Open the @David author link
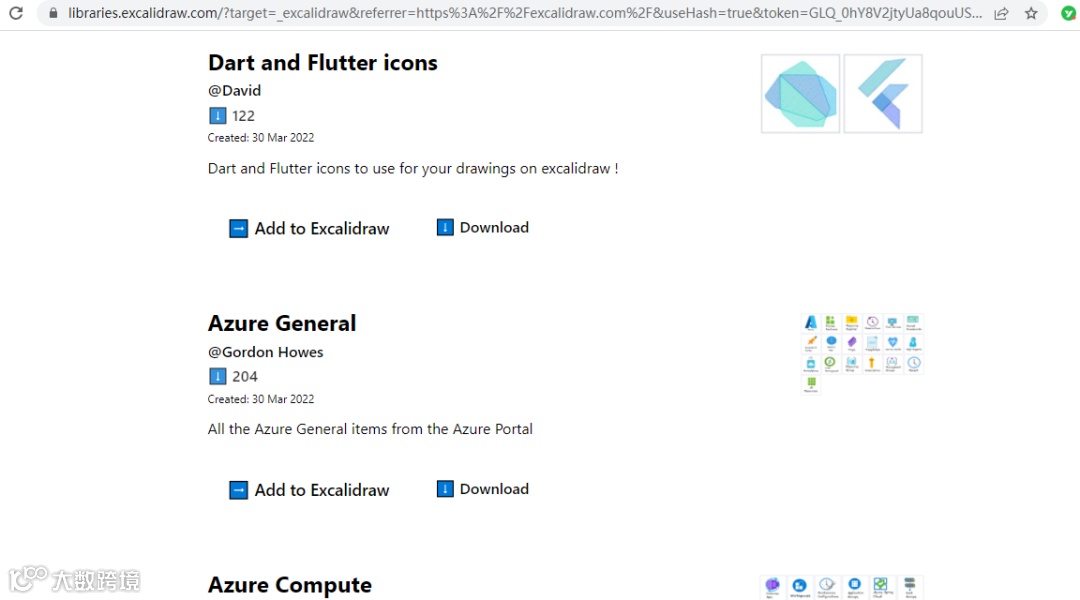 pyautogui.click(x=234, y=90)
